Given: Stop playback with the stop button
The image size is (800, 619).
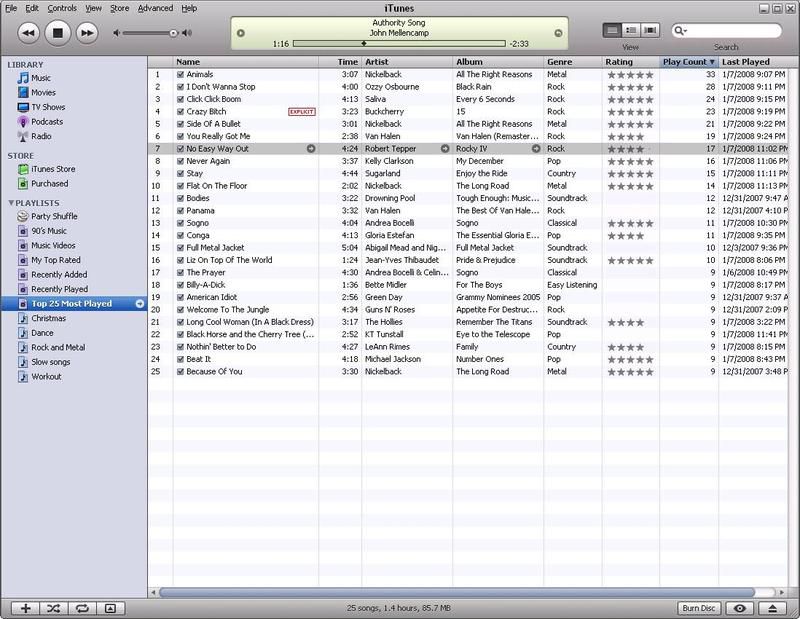Looking at the screenshot, I should (x=58, y=33).
